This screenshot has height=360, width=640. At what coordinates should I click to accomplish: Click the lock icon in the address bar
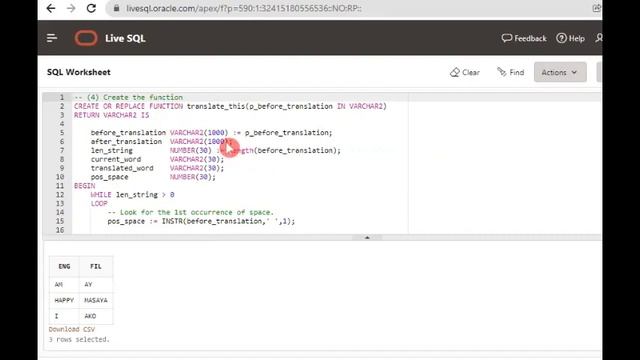[x=116, y=8]
